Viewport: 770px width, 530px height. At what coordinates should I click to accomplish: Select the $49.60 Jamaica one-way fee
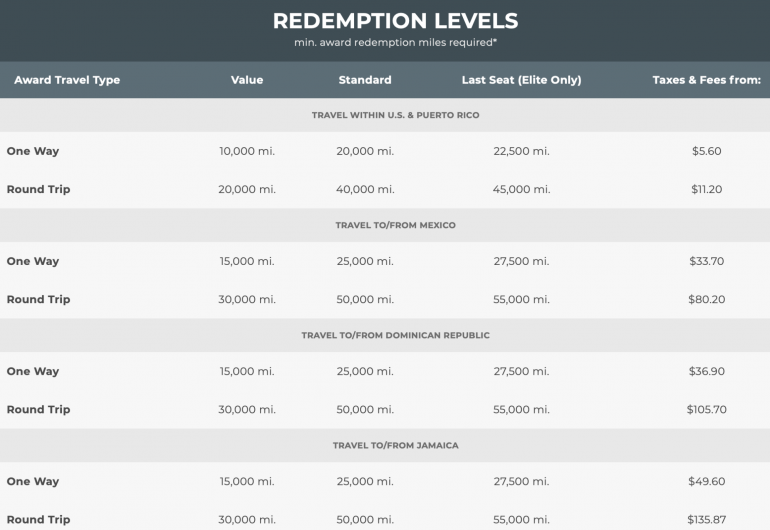tap(706, 481)
